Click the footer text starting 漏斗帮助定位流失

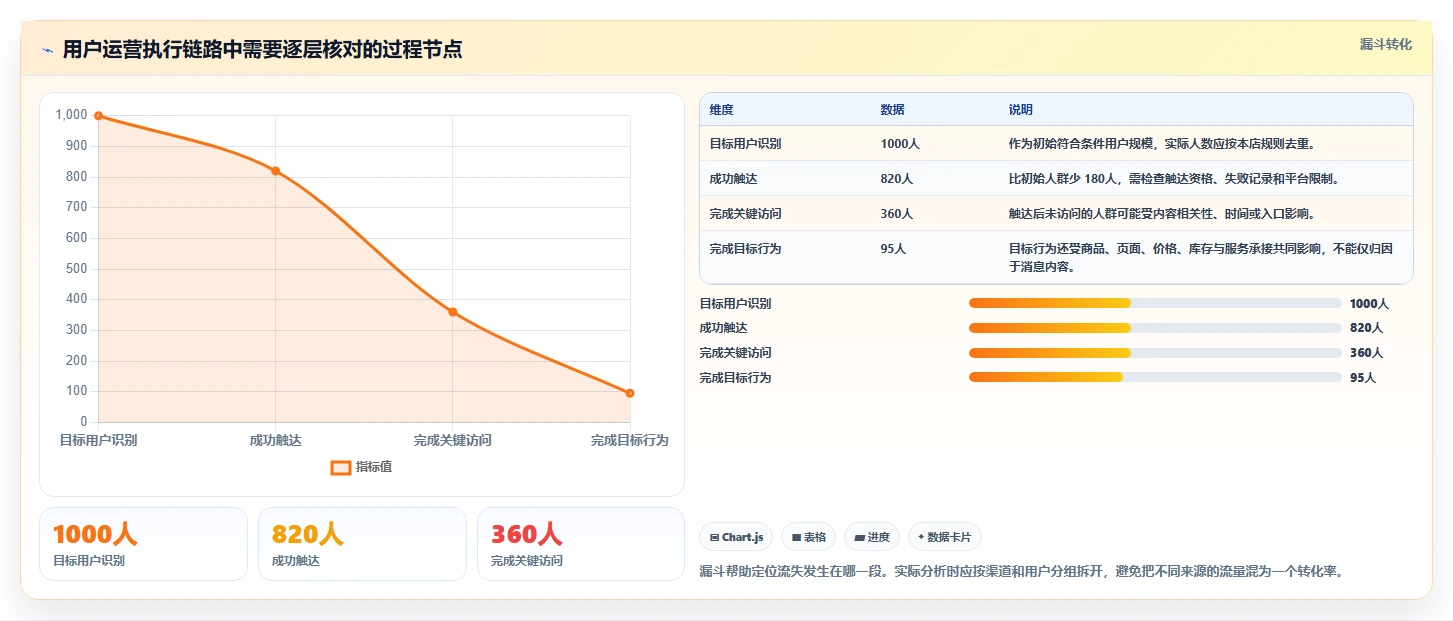pos(1021,571)
